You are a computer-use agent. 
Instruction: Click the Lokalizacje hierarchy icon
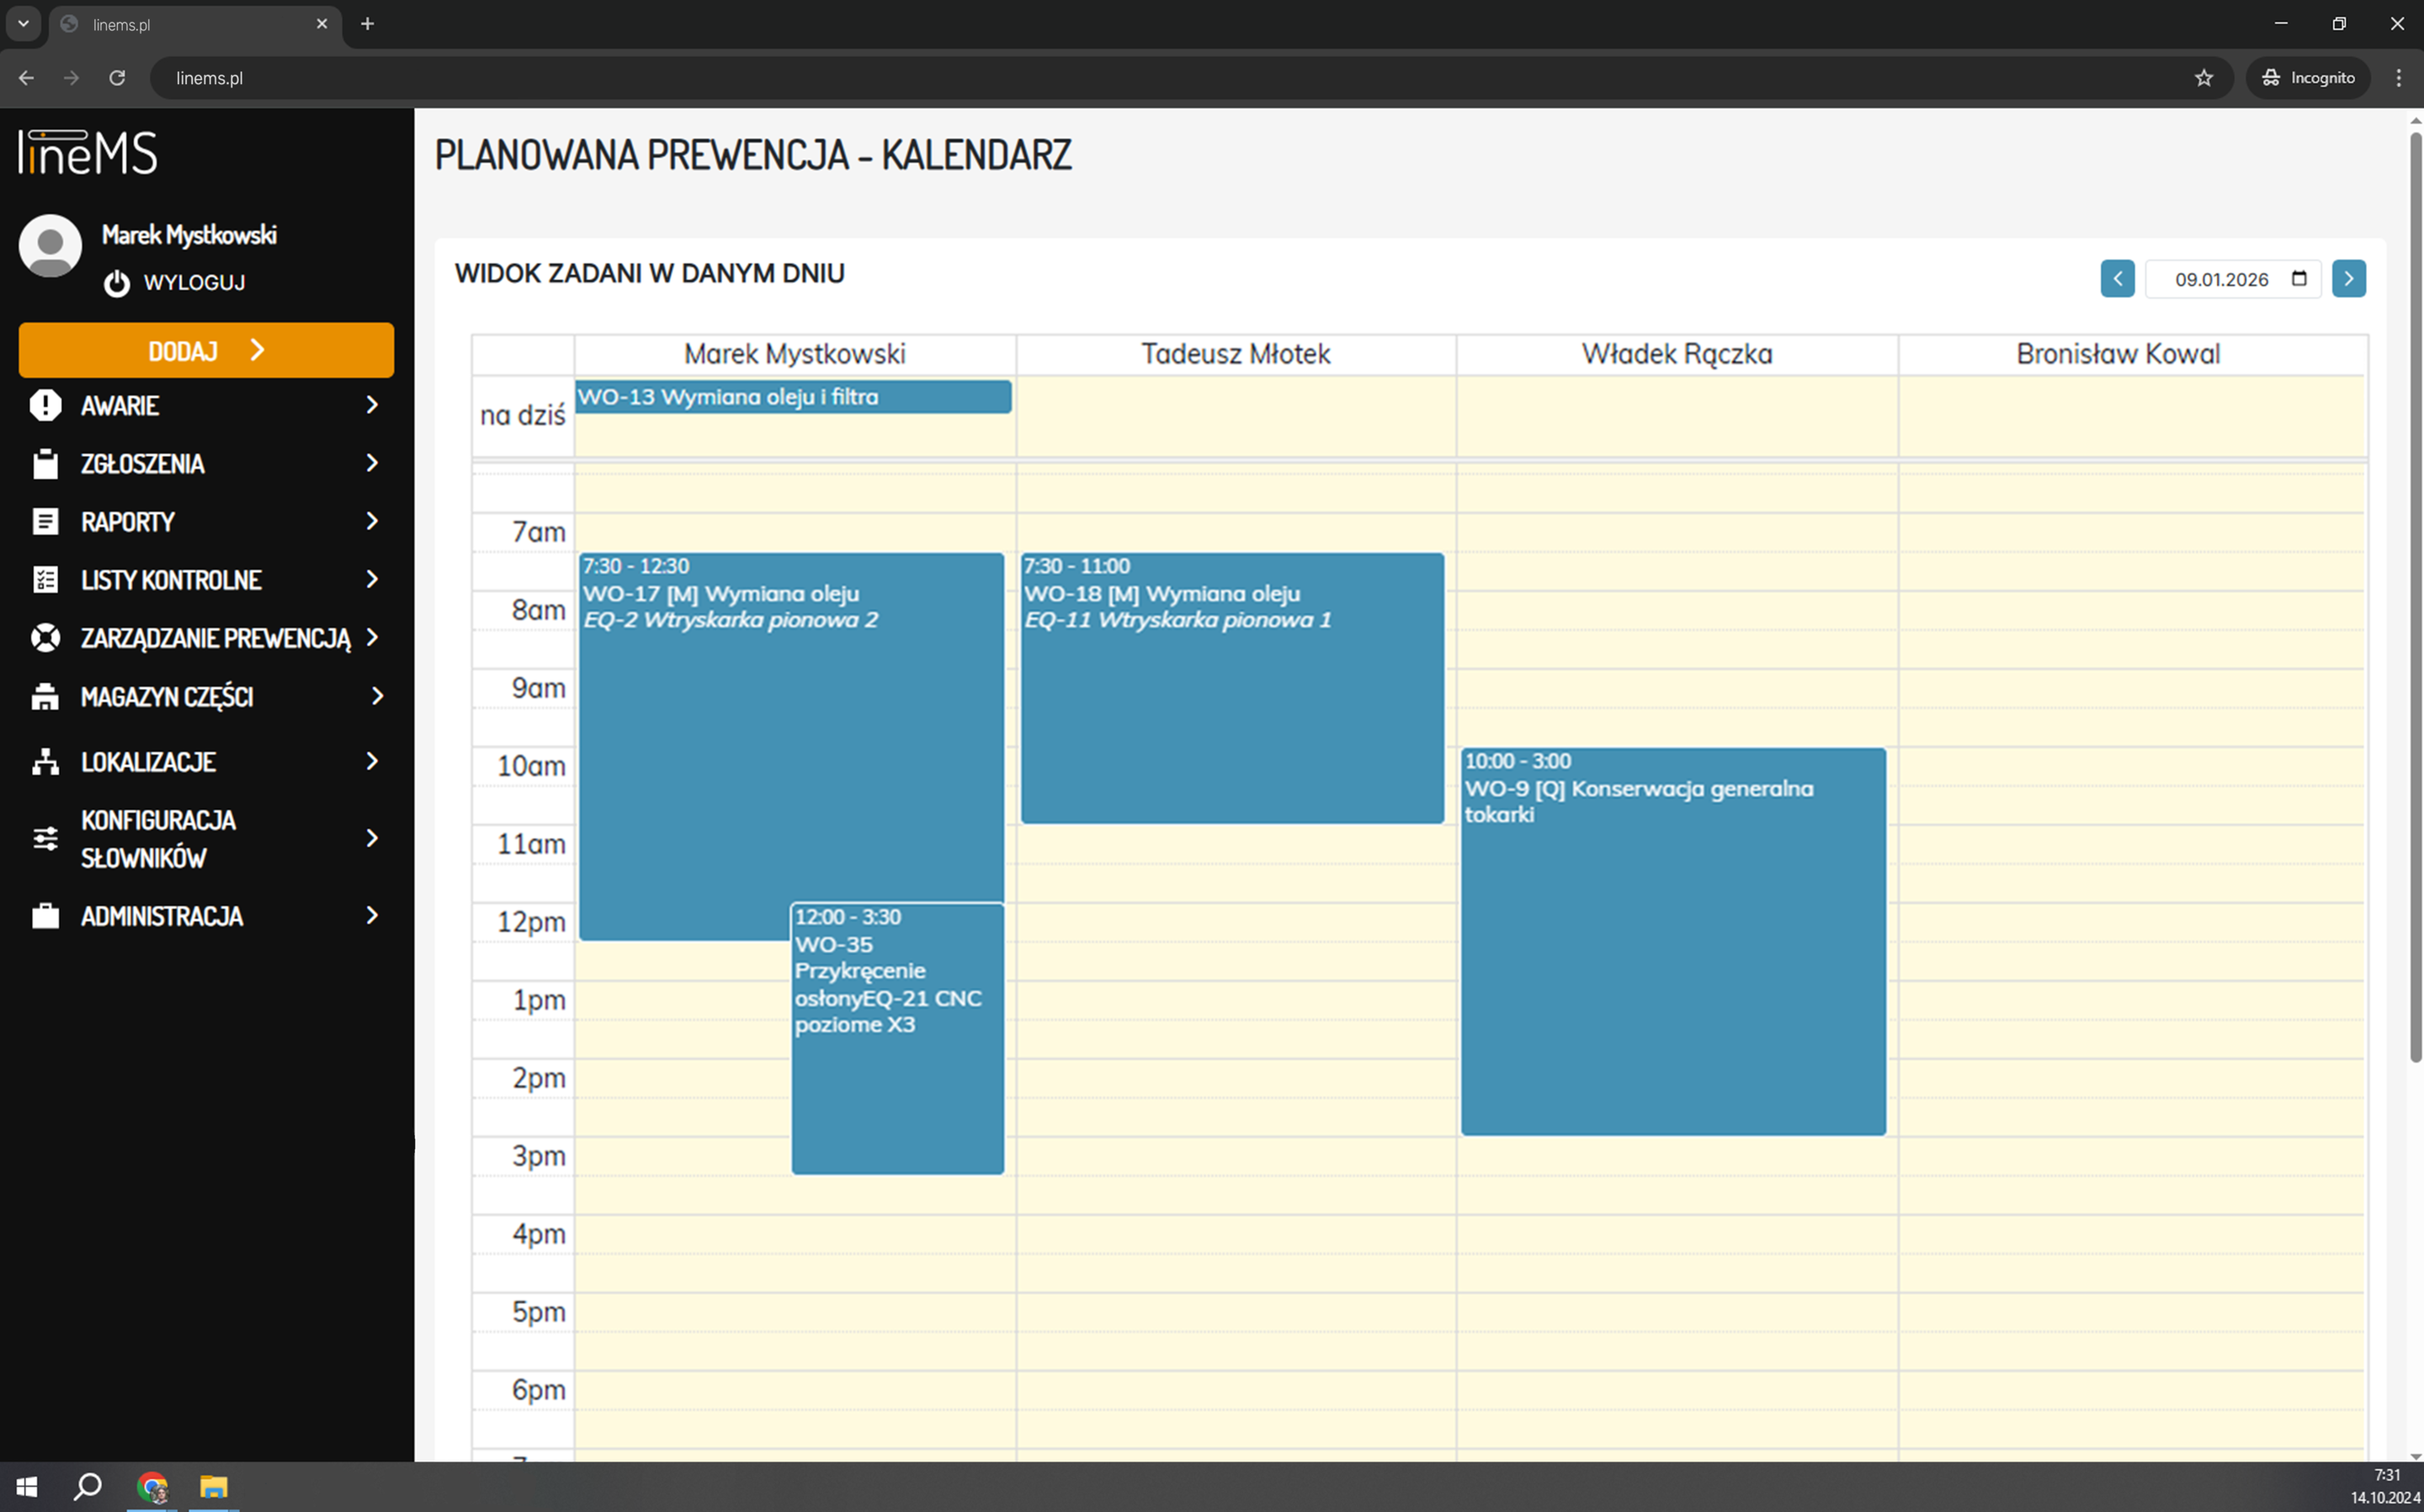(45, 762)
